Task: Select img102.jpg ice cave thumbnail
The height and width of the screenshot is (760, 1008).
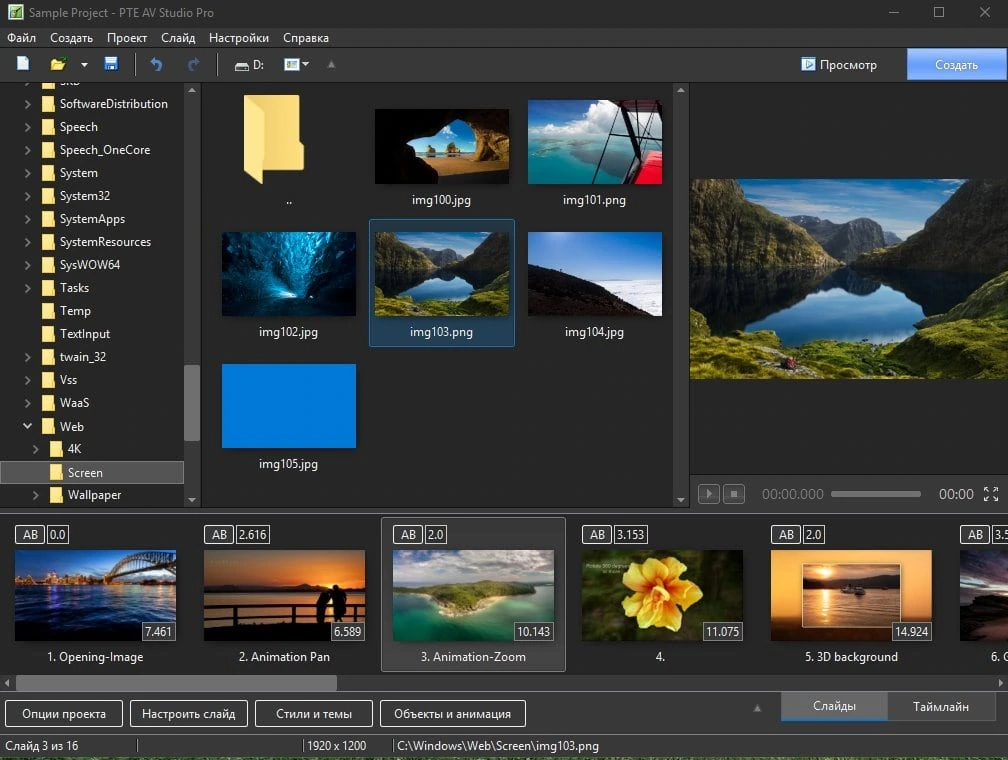Action: tap(289, 274)
